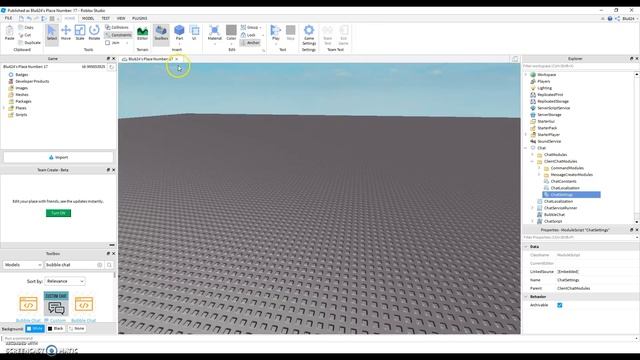Click the toolbox search magnifier icon

109,265
